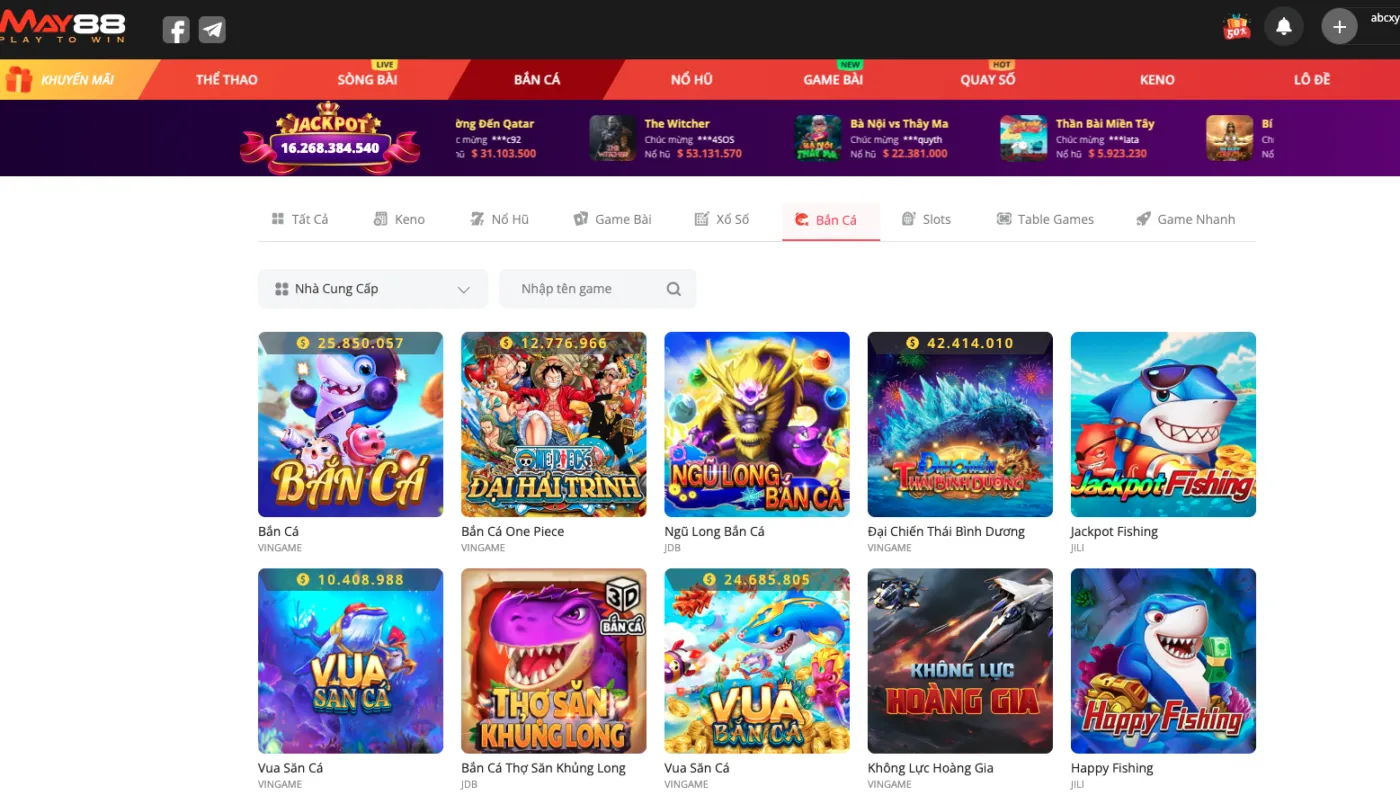Switch to the Keno category tab
The height and width of the screenshot is (795, 1400).
click(399, 219)
